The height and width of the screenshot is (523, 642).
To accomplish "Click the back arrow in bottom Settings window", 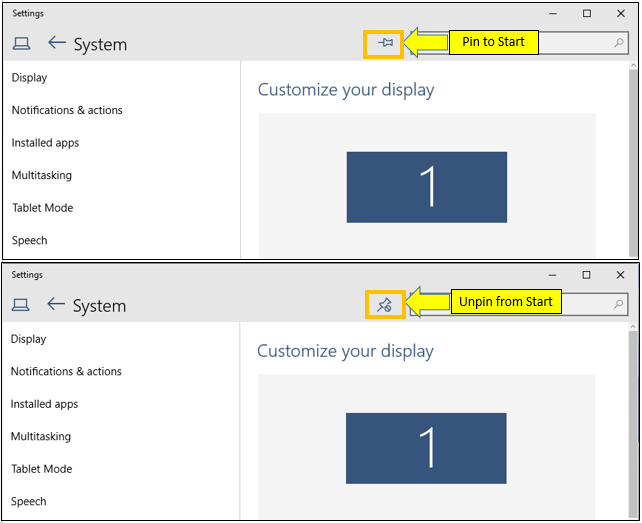I will pyautogui.click(x=56, y=303).
